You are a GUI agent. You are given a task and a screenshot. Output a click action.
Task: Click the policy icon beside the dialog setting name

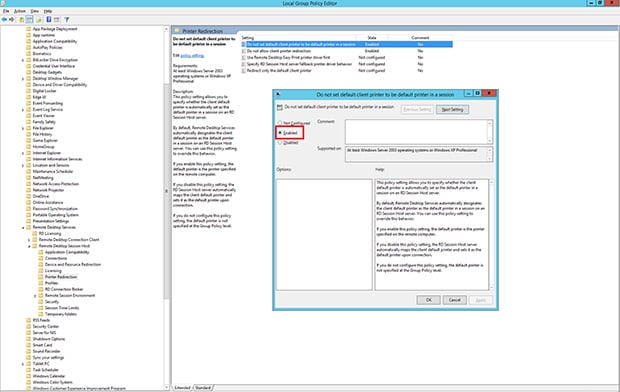pyautogui.click(x=280, y=107)
